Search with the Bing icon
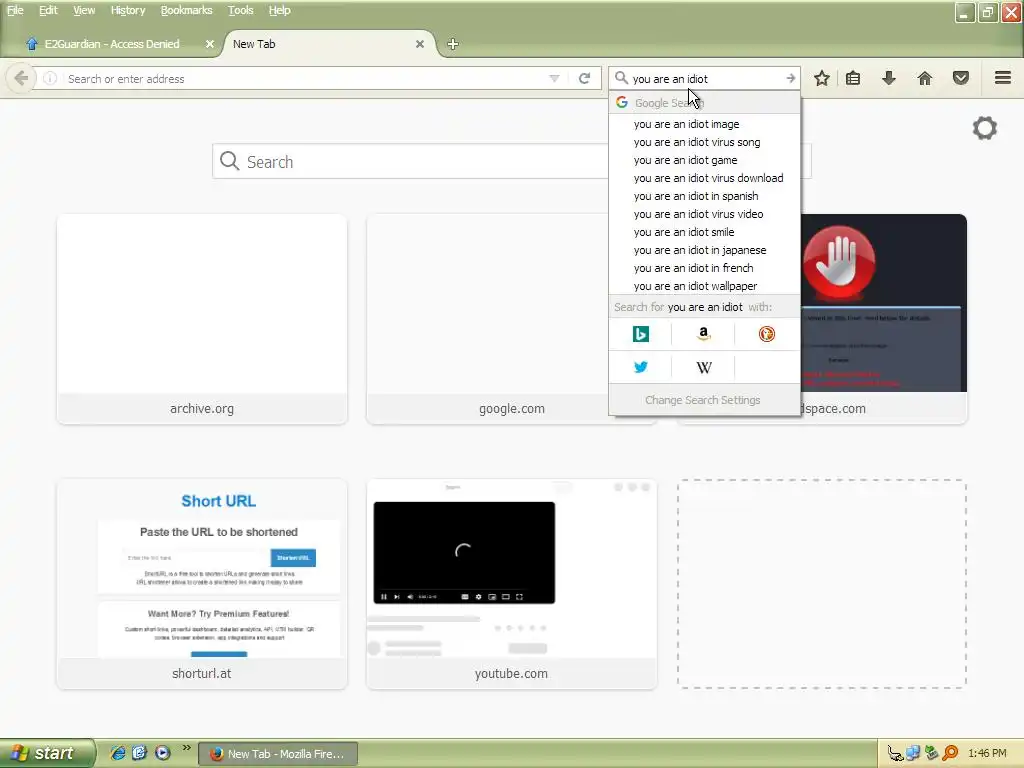The width and height of the screenshot is (1024, 768). pos(641,334)
